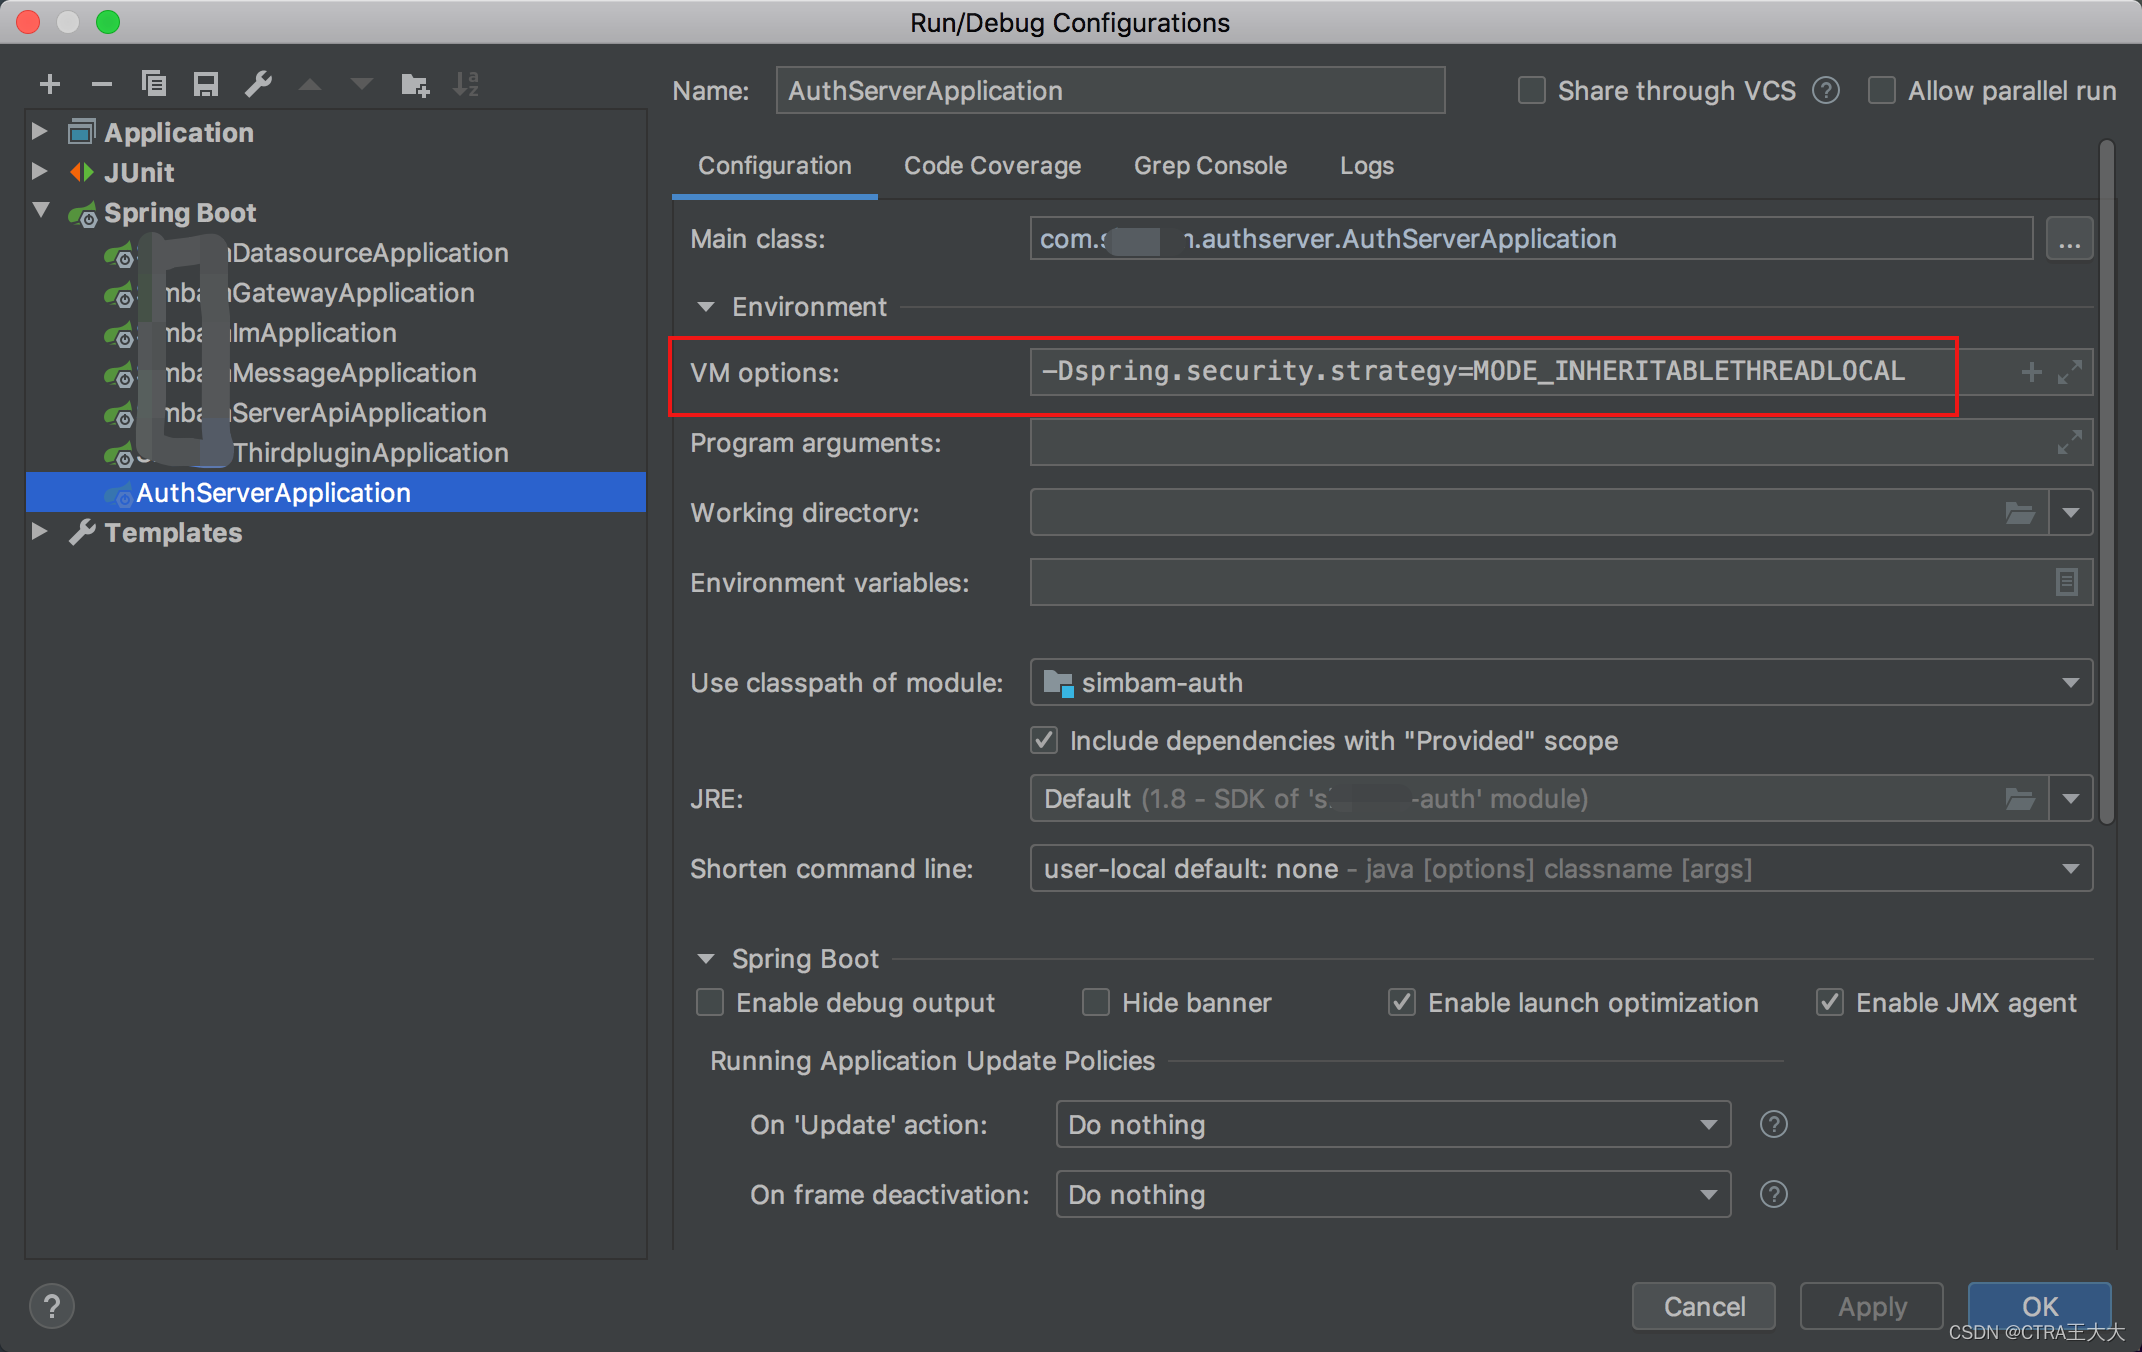
Task: Switch to Code Coverage tab
Action: click(x=993, y=166)
